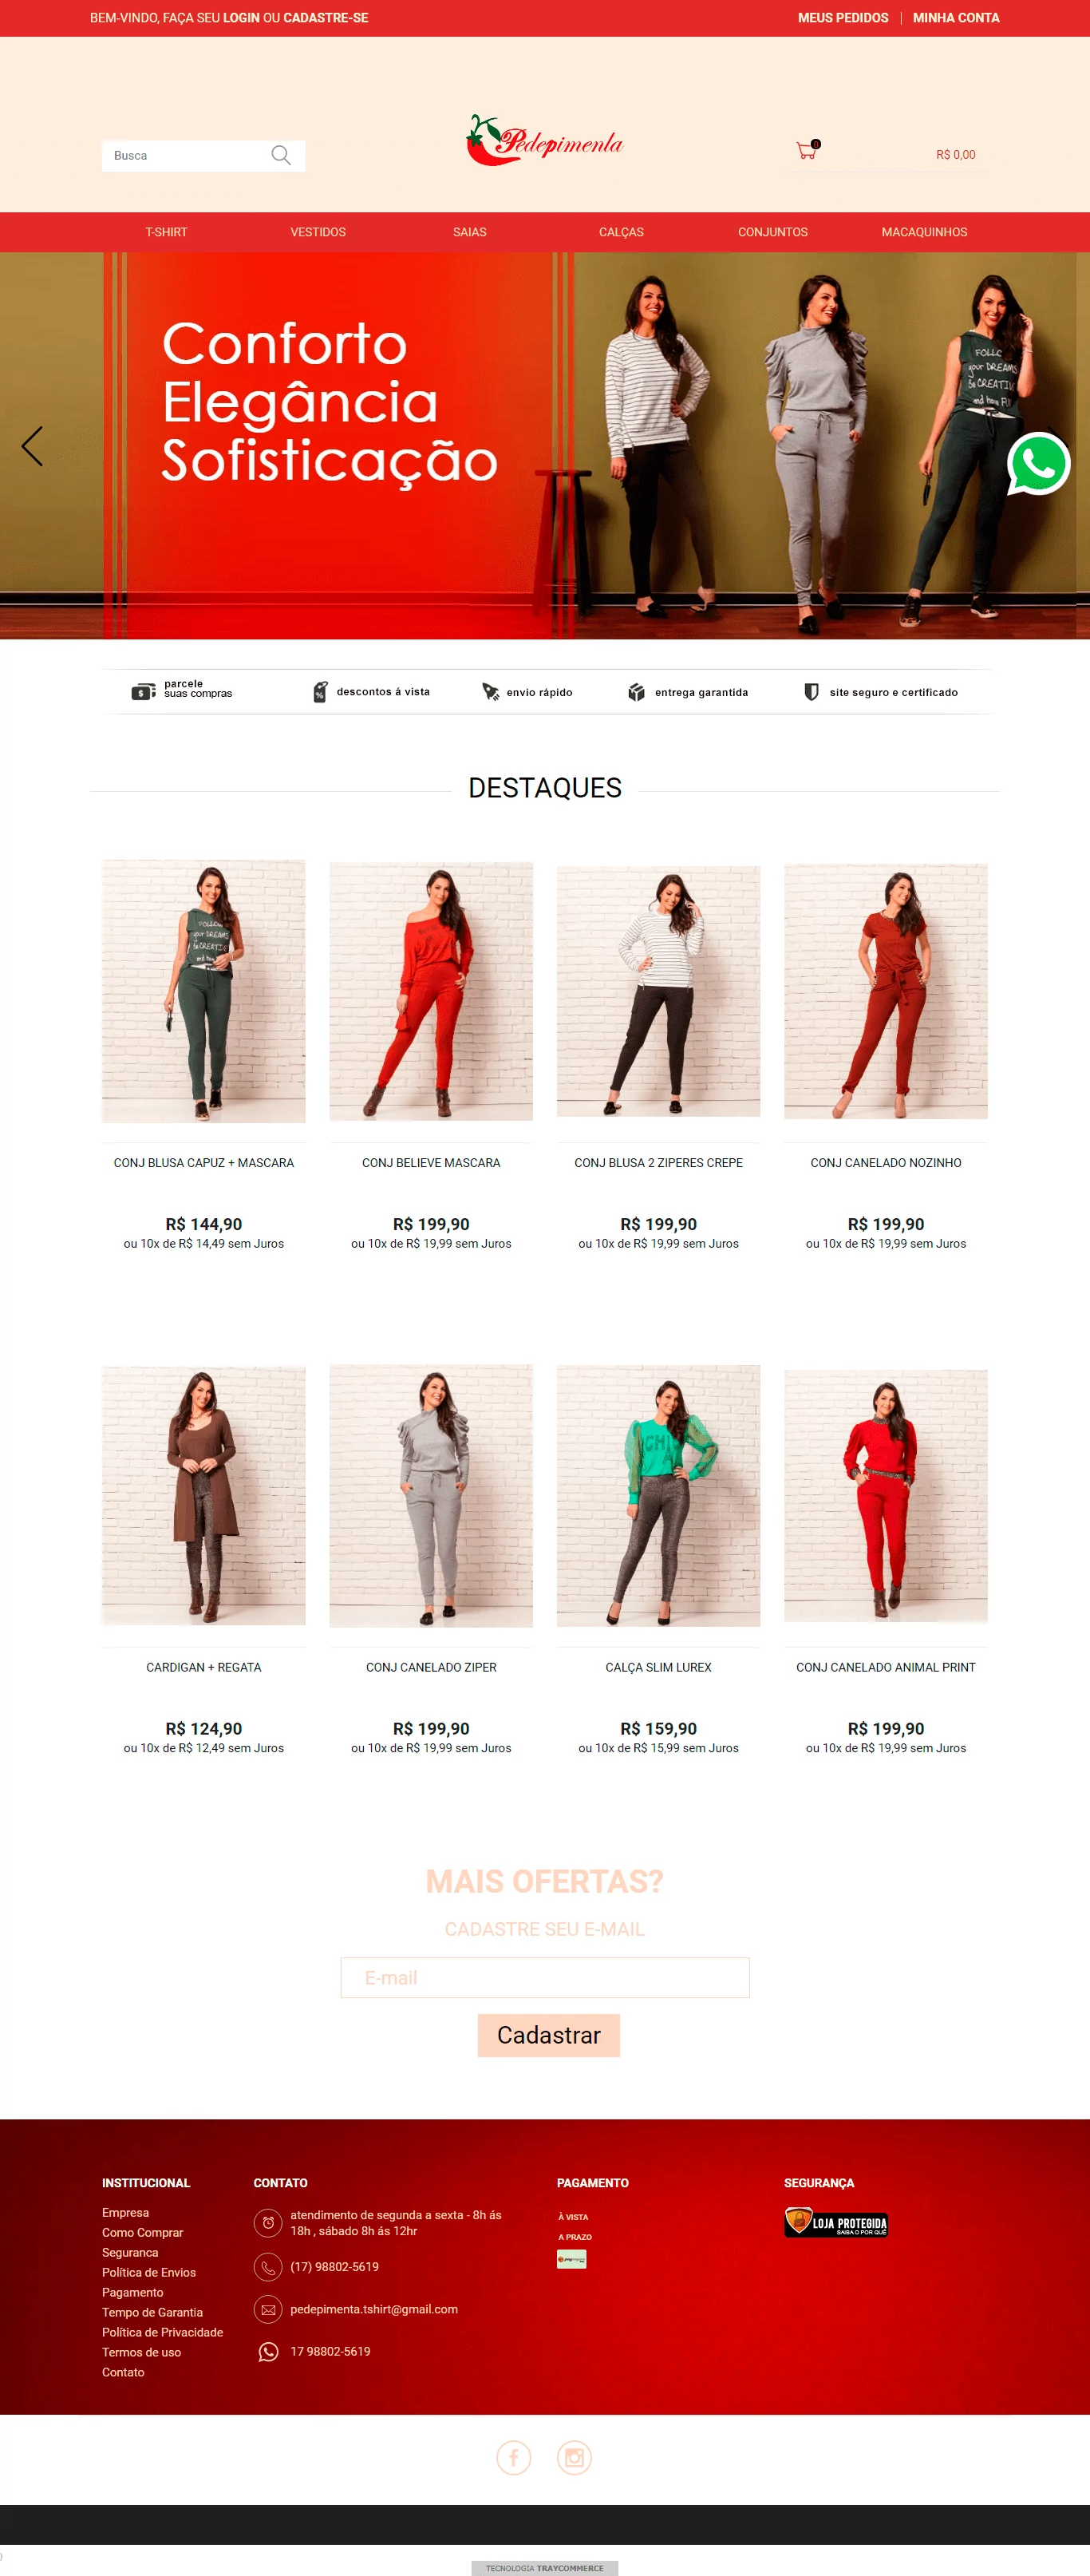The image size is (1090, 2576).
Task: Click the search magnifier icon
Action: [x=281, y=155]
